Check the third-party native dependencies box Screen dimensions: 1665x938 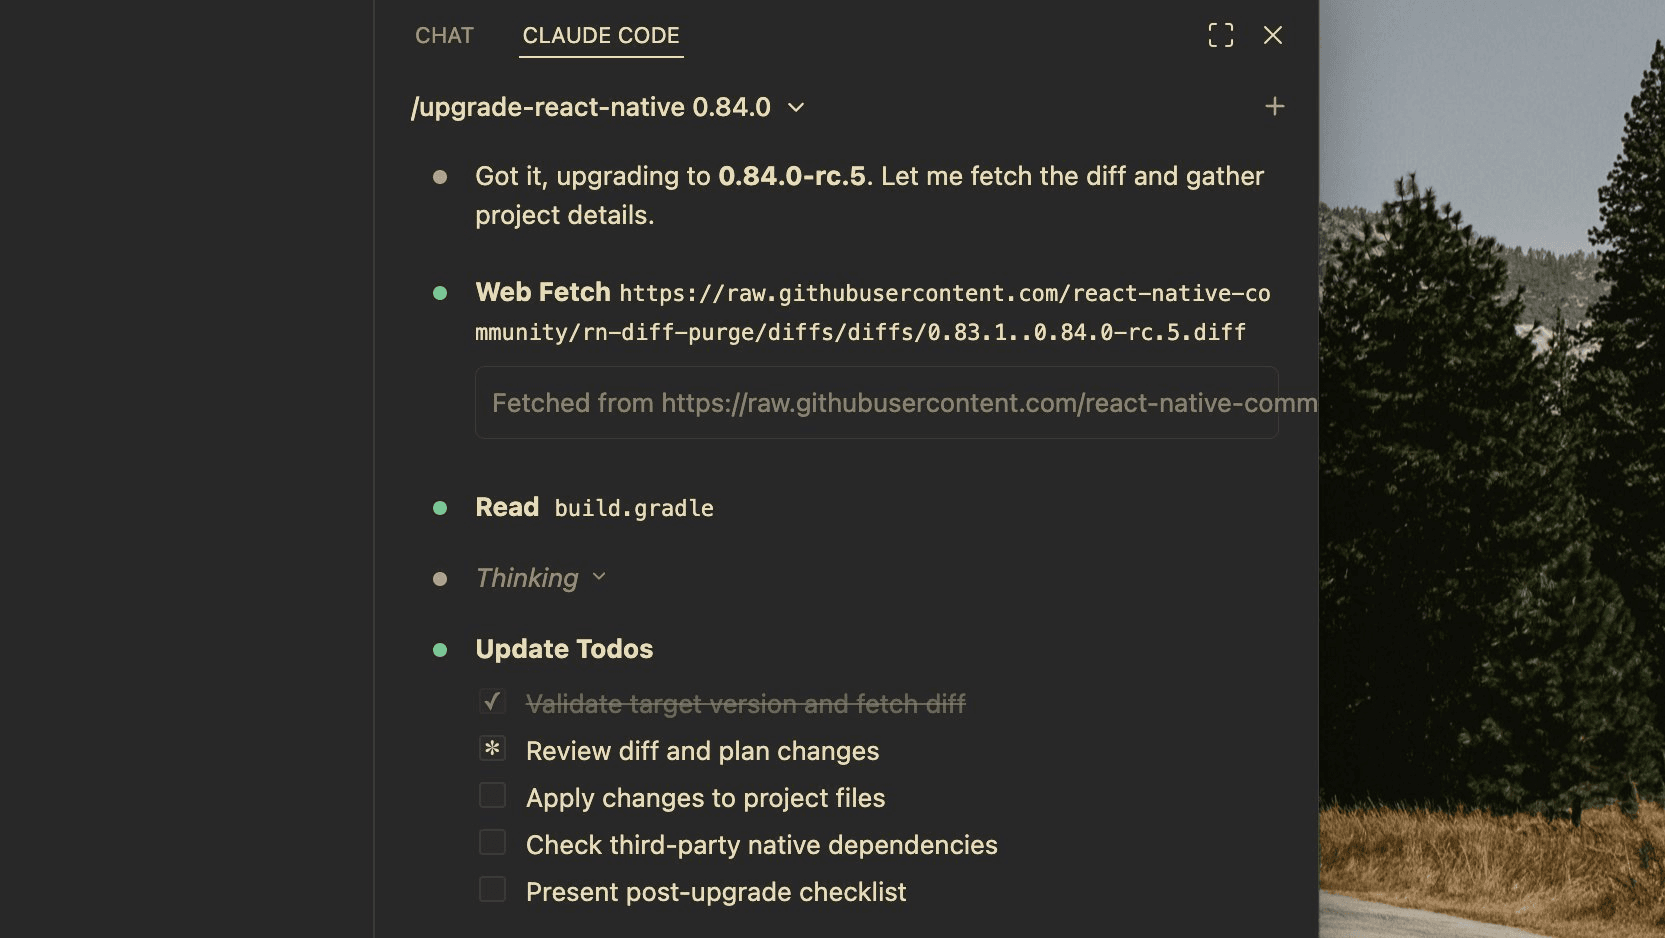click(x=492, y=843)
